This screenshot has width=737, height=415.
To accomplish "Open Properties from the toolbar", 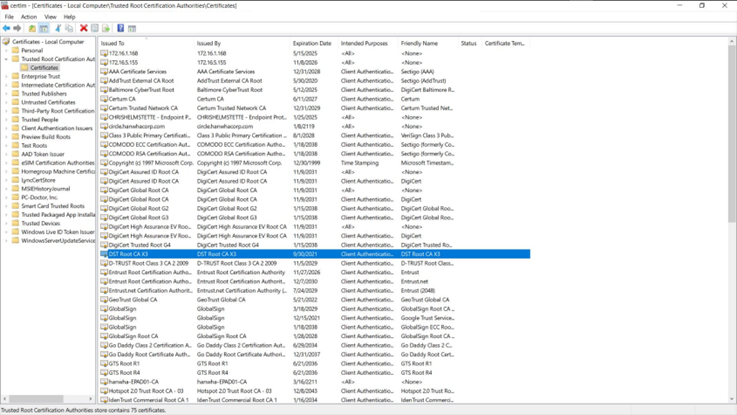I will click(x=95, y=28).
